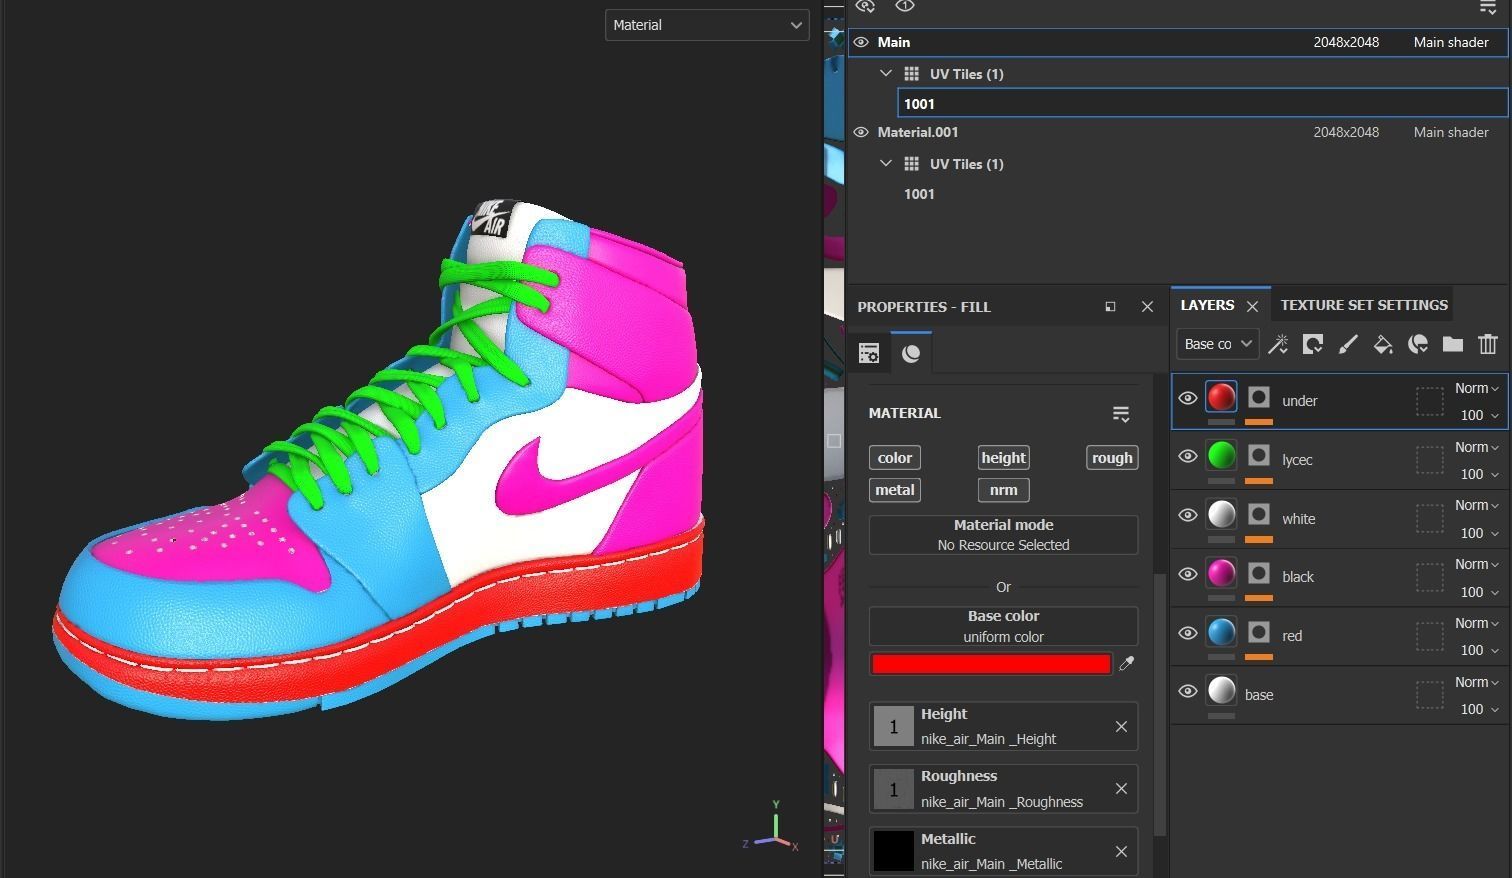Open the texture set list options menu
The height and width of the screenshot is (878, 1512).
click(1488, 7)
